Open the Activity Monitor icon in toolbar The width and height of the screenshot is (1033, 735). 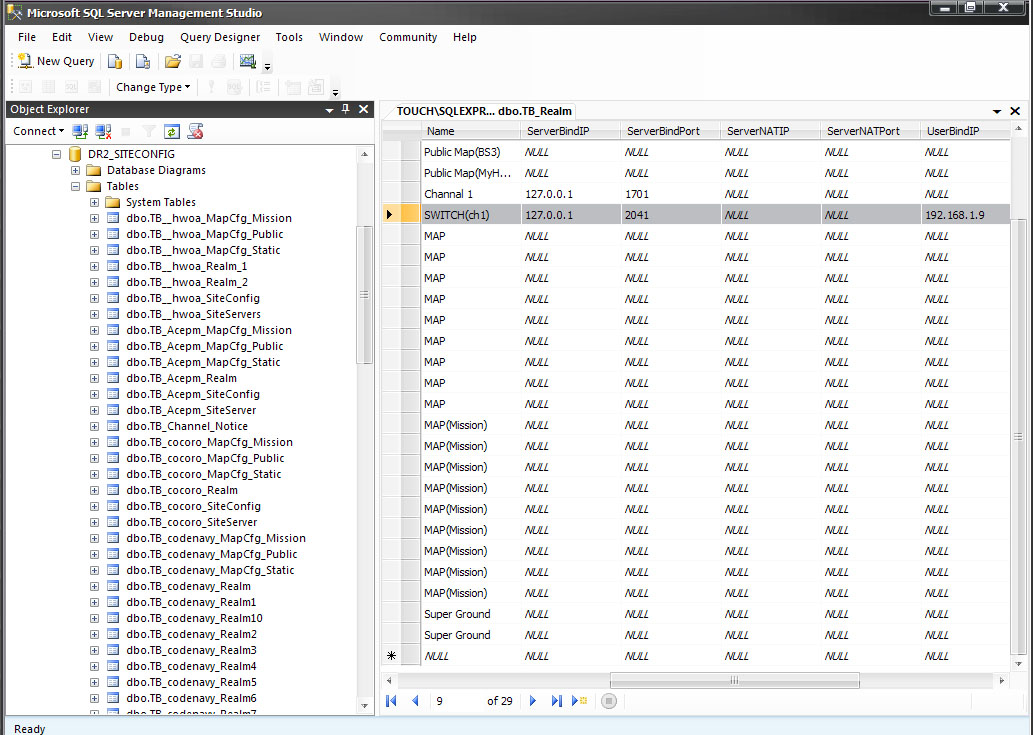click(248, 61)
